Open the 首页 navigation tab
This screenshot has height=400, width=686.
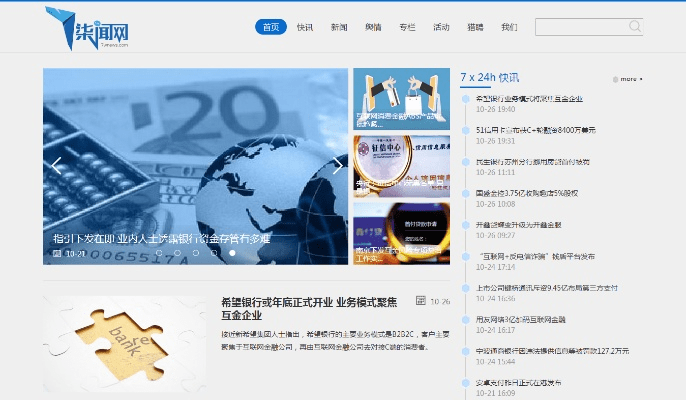271,27
